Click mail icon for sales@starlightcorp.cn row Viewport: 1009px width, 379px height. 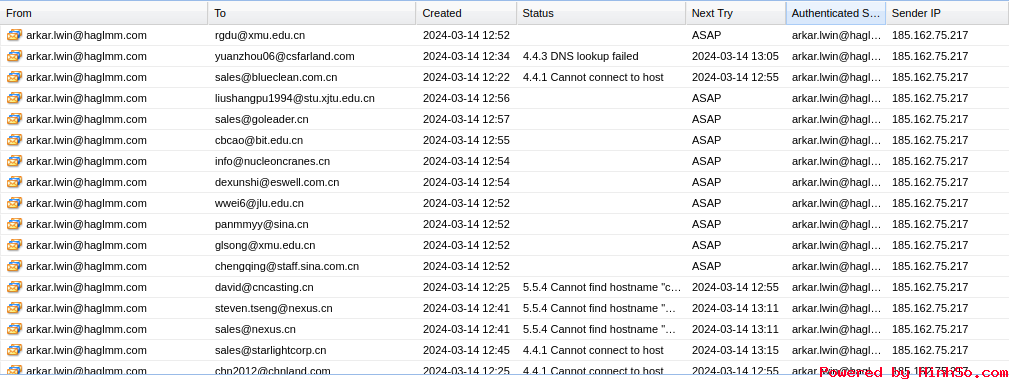point(14,350)
